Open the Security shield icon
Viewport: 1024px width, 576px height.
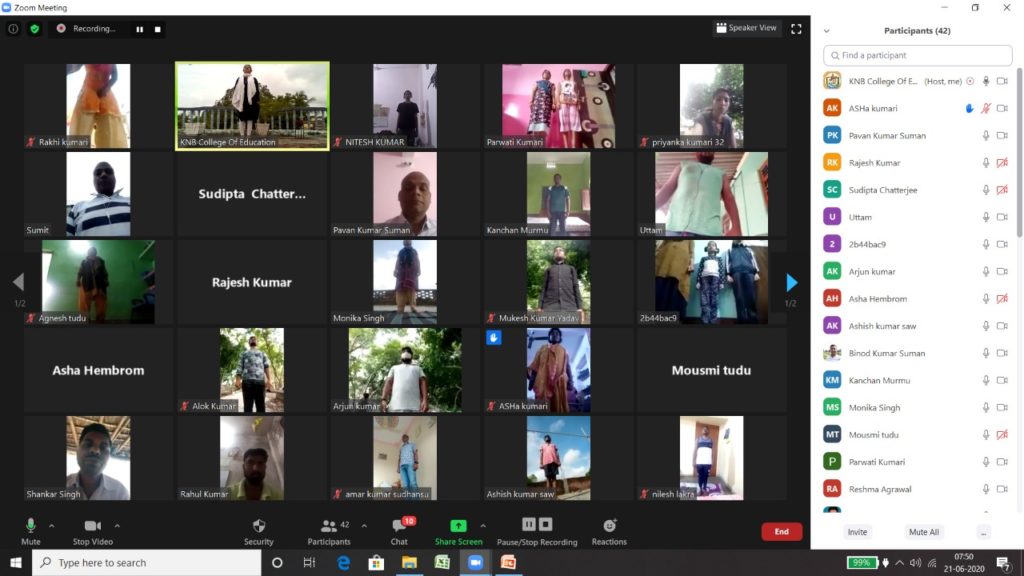pos(258,526)
